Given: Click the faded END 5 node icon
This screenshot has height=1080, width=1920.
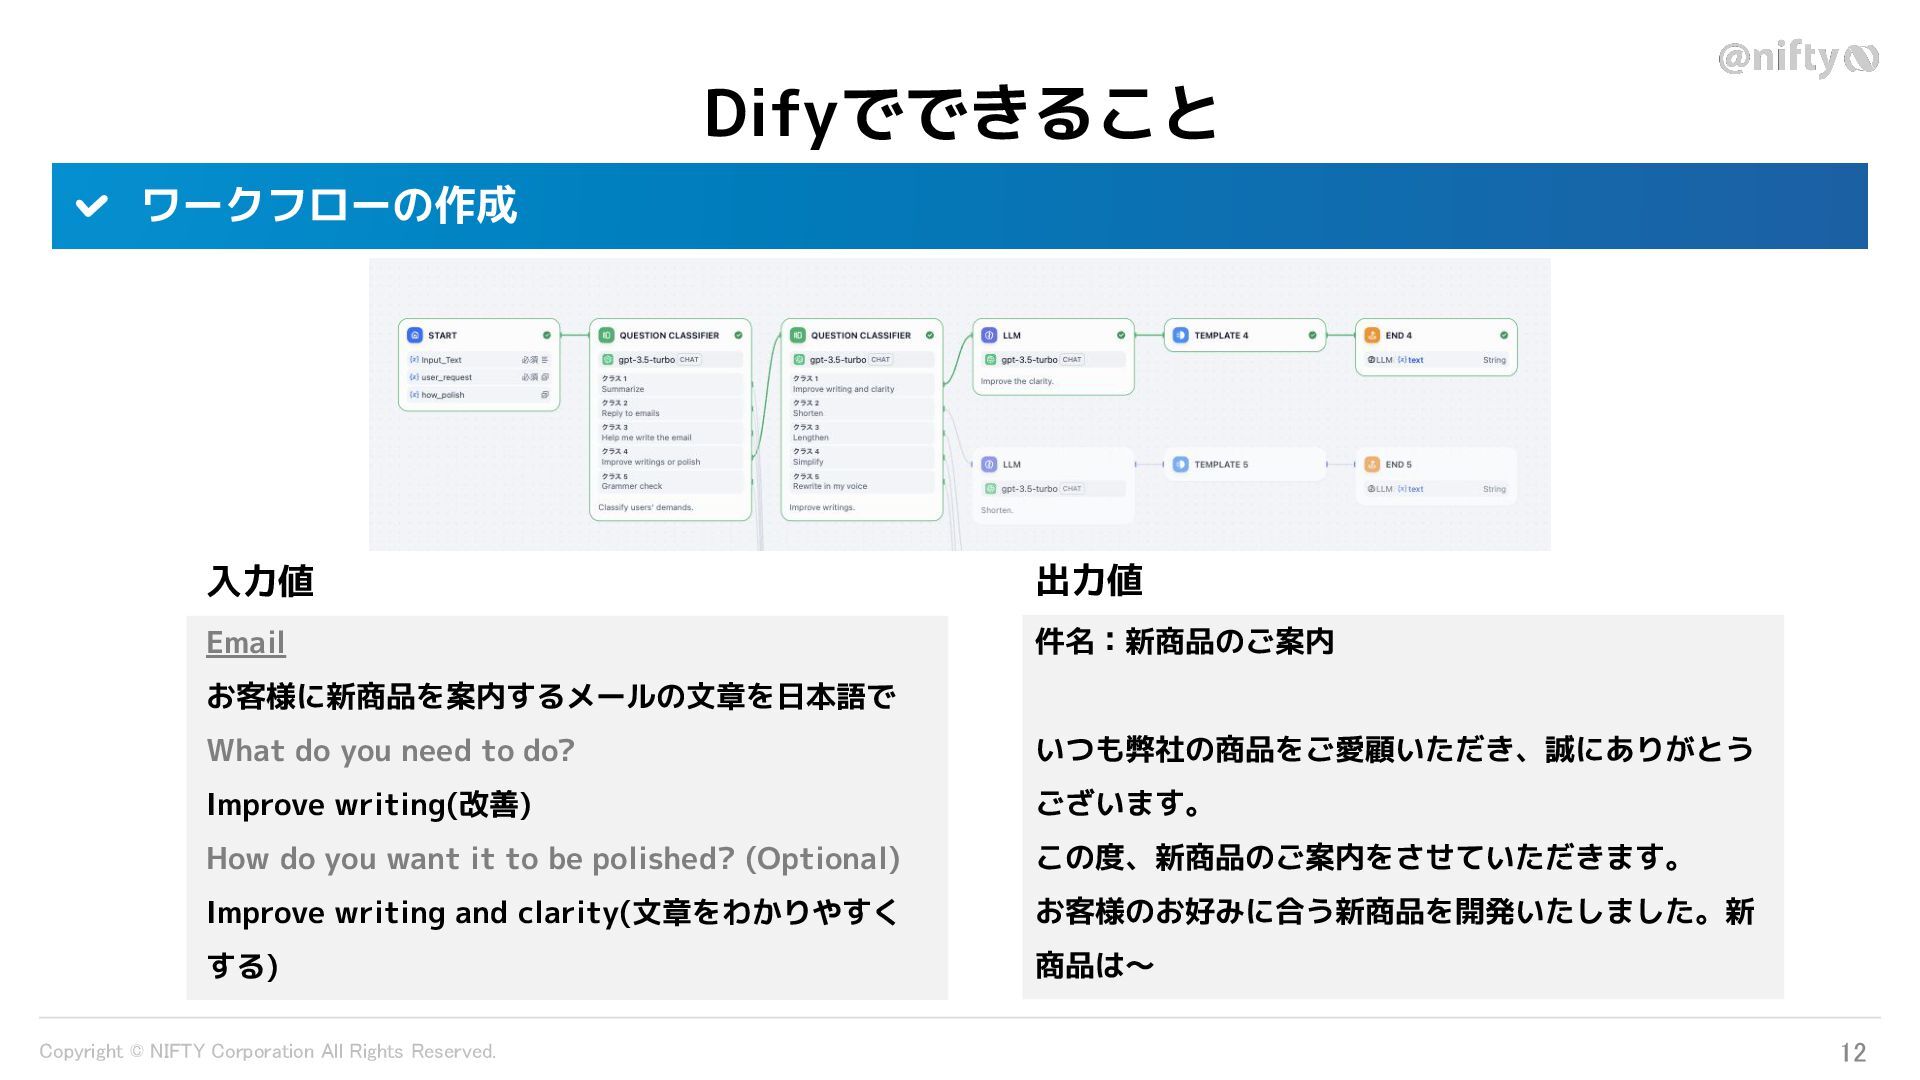Looking at the screenshot, I should pos(1372,464).
